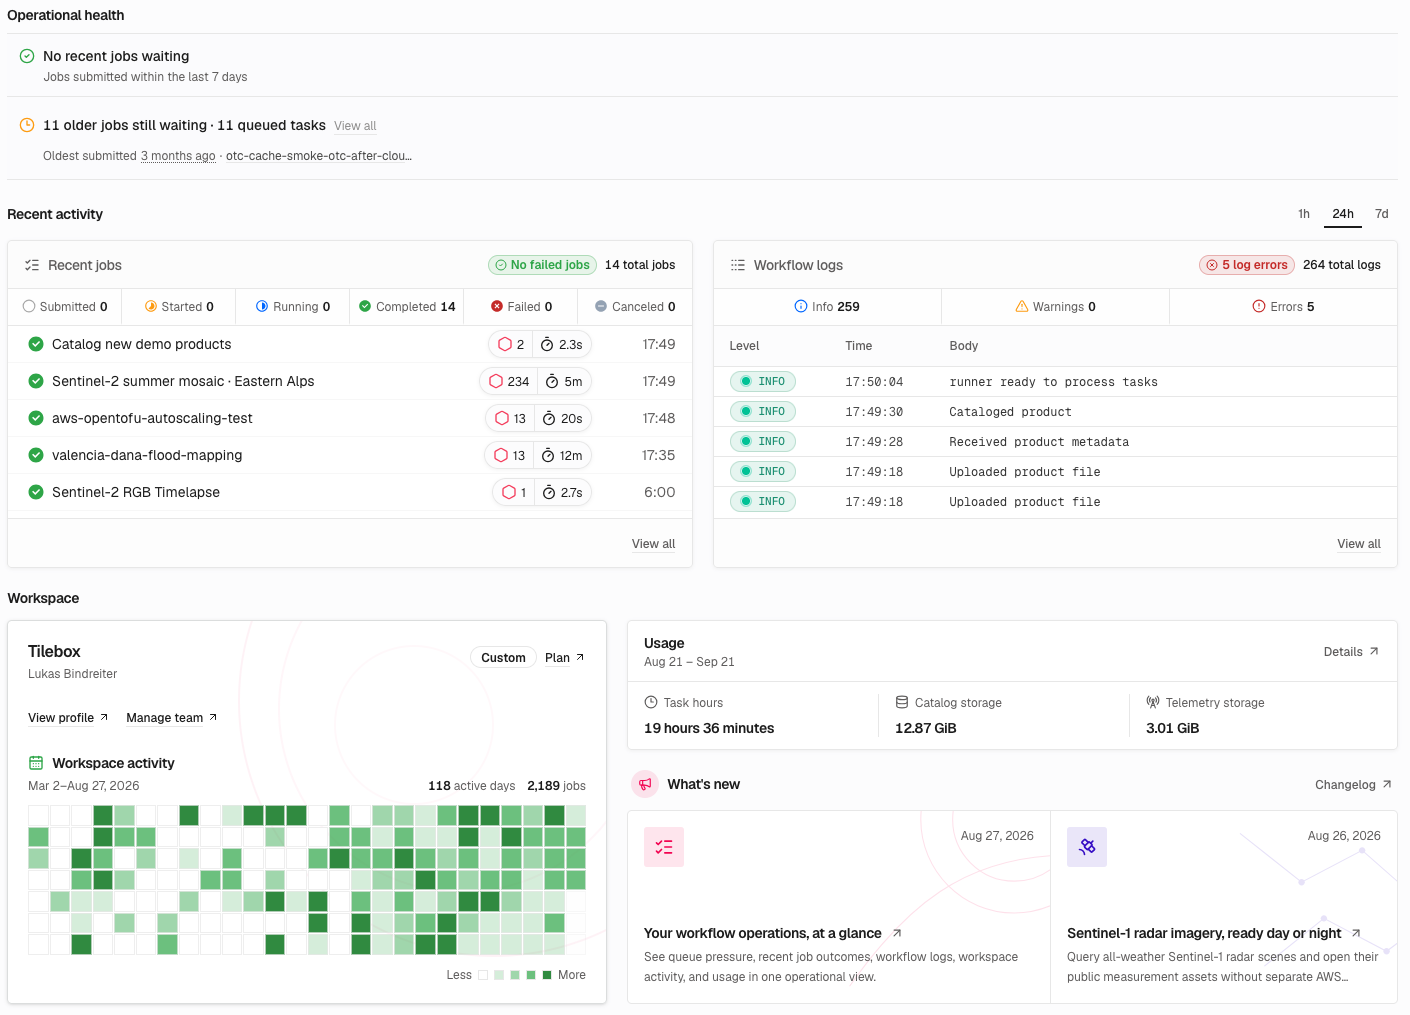Click the darkest green legend swatch next to More

click(x=547, y=975)
